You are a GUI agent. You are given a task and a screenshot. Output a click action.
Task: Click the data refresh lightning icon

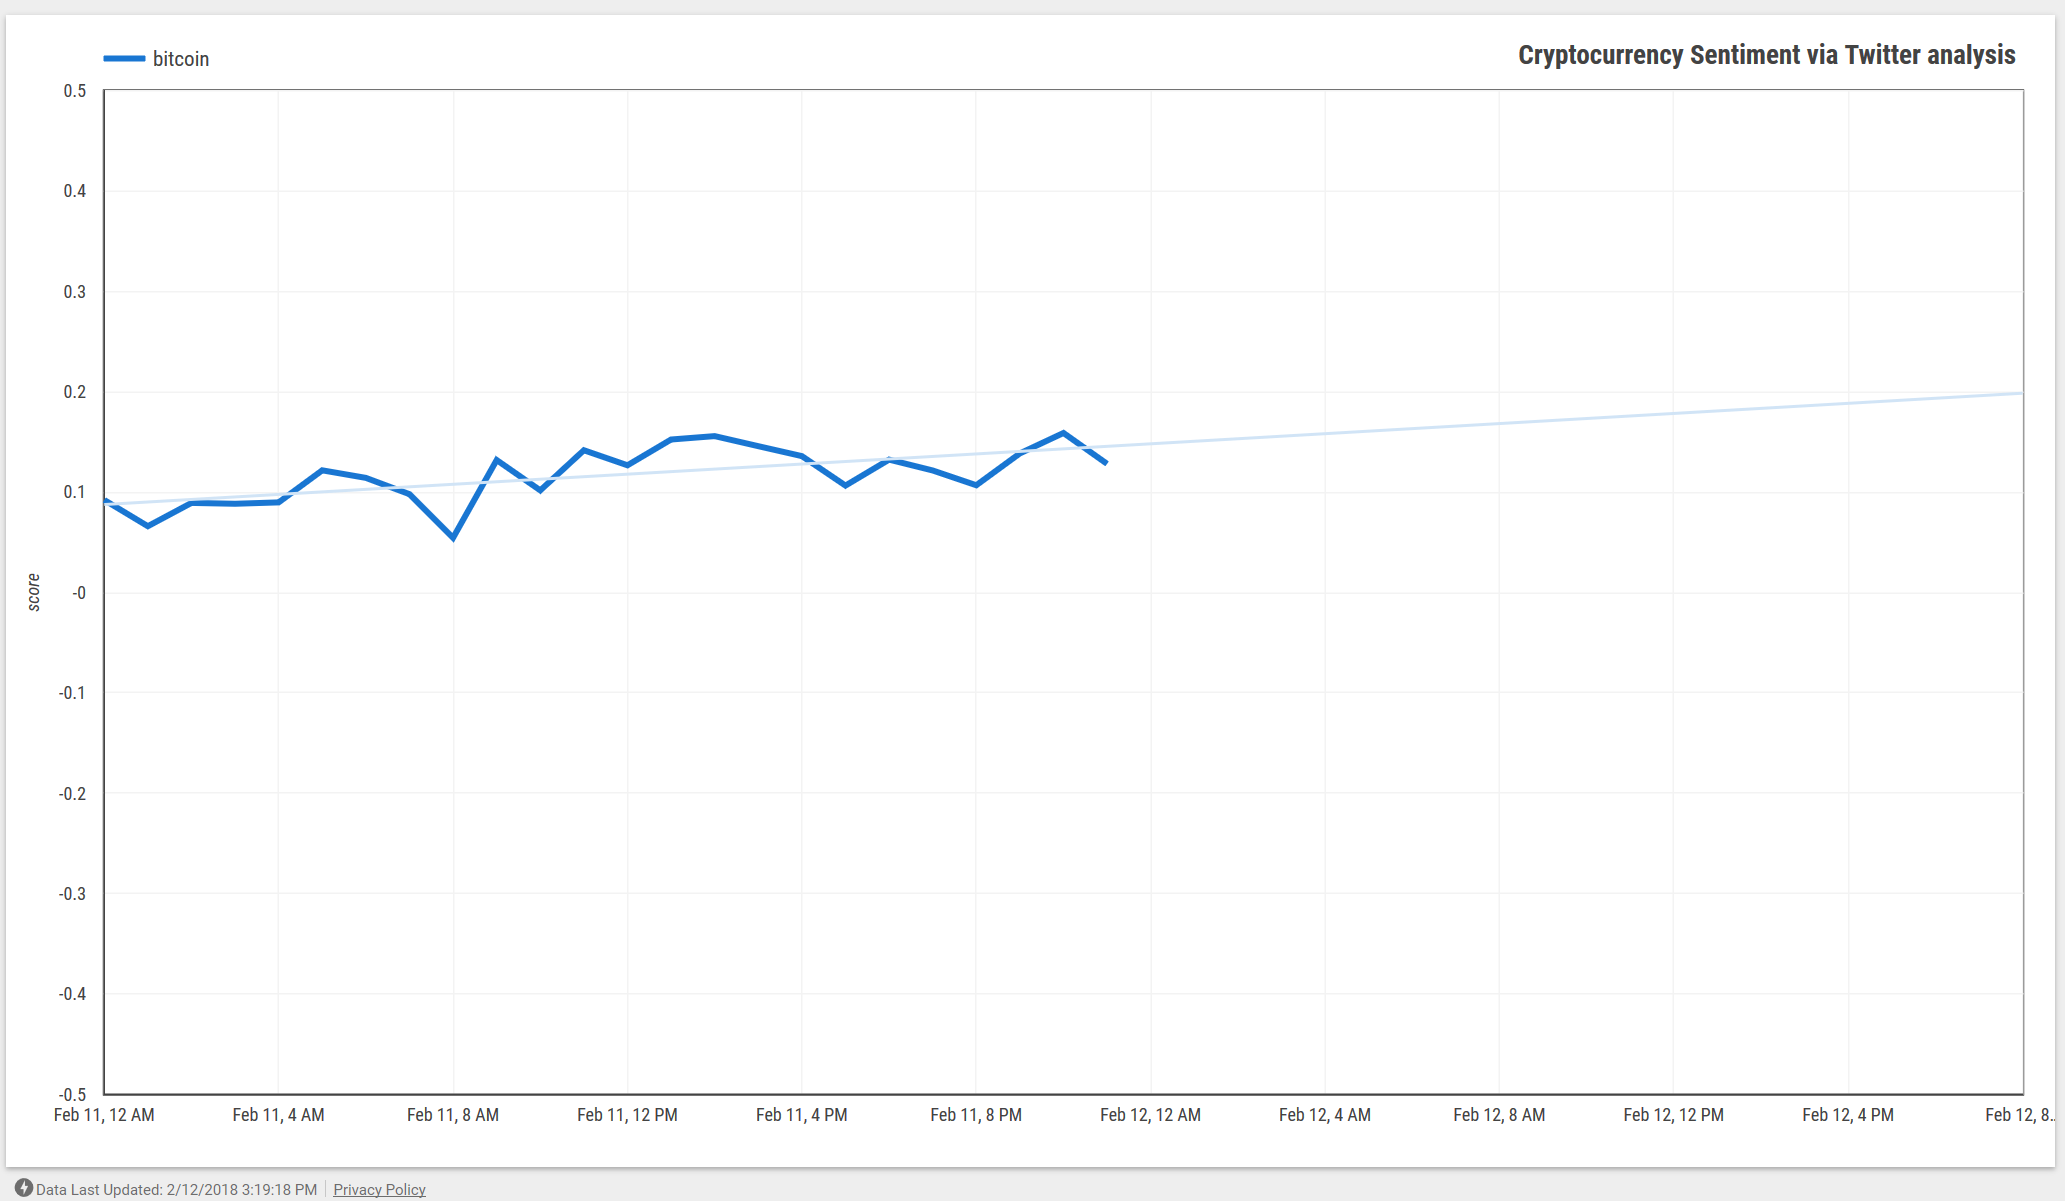[23, 1188]
